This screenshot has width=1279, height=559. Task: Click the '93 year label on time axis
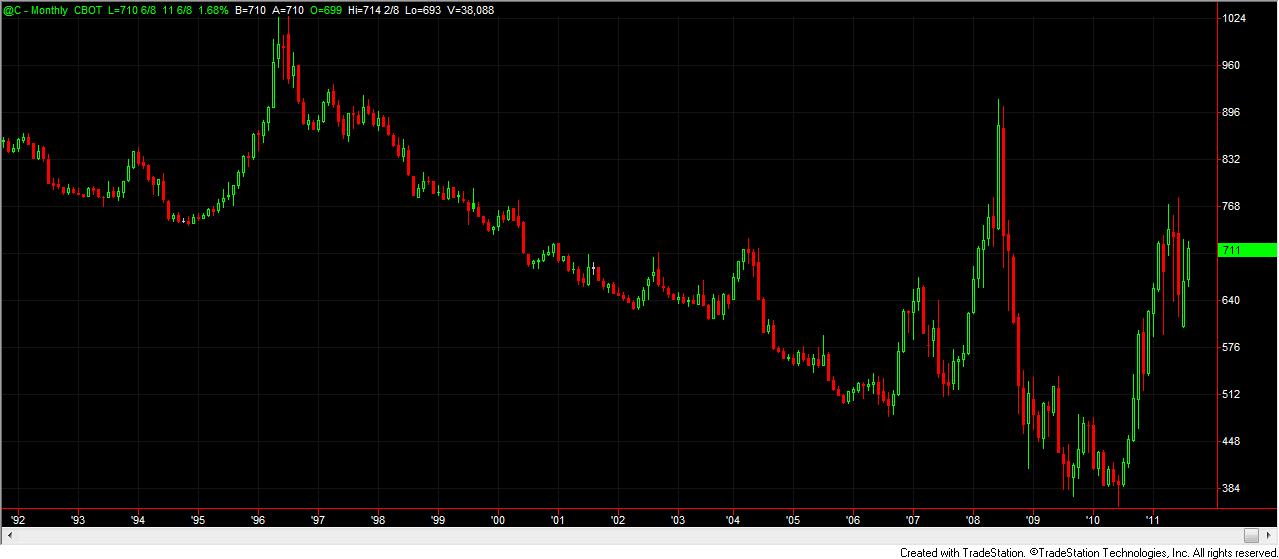pyautogui.click(x=78, y=520)
